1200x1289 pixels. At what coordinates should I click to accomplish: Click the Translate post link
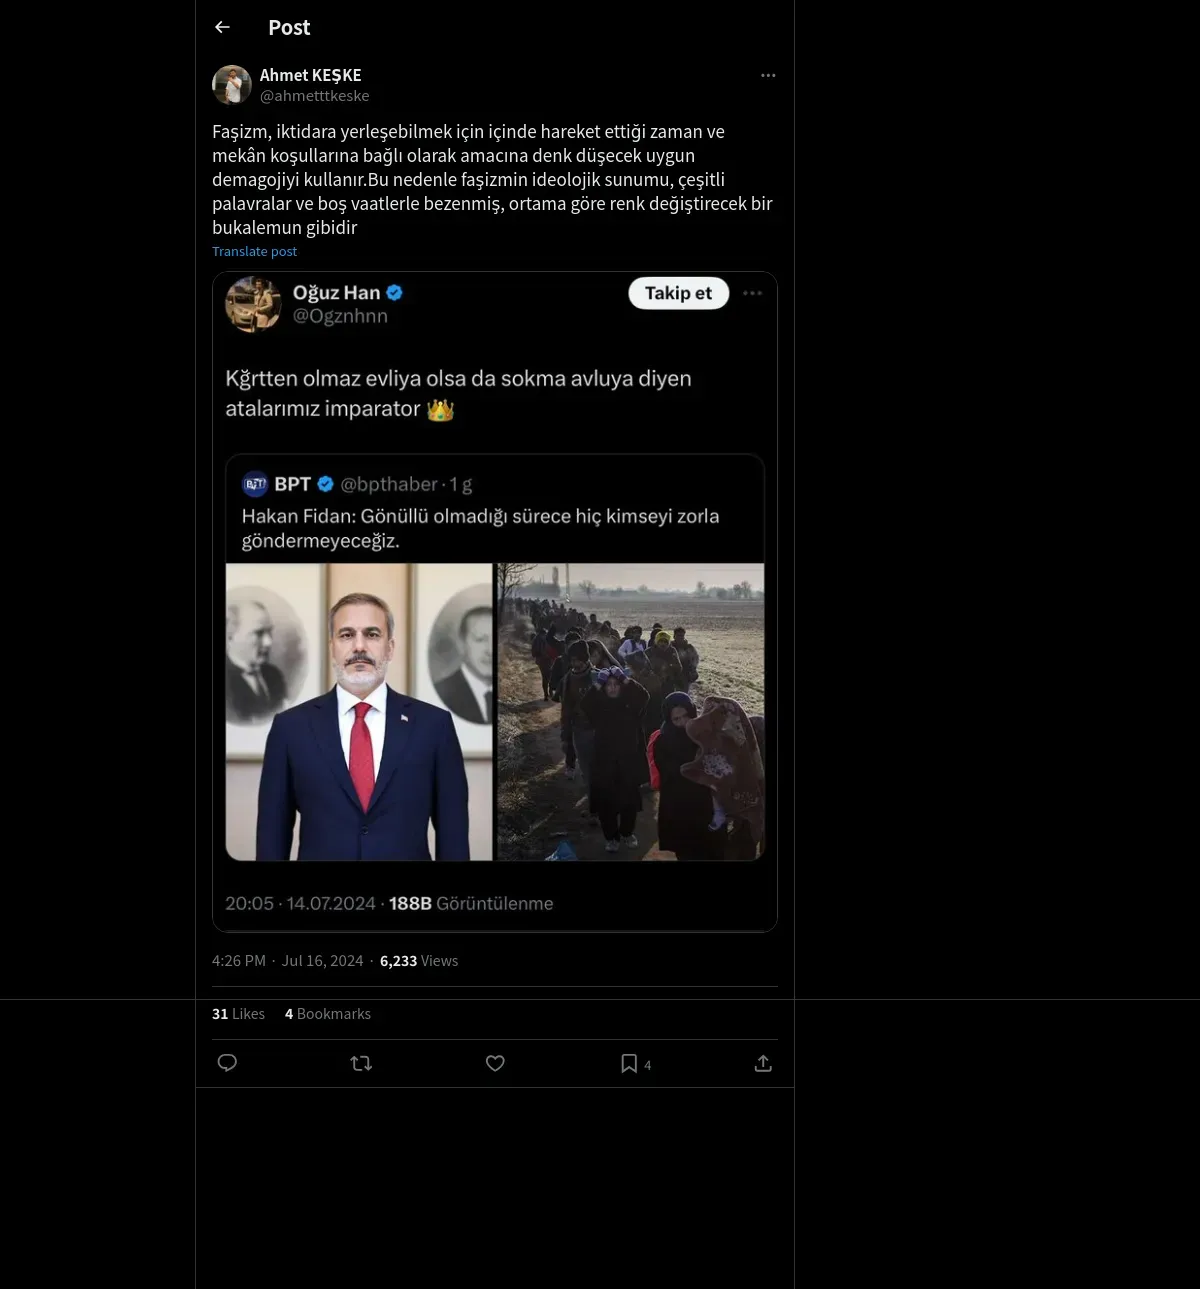tap(254, 252)
